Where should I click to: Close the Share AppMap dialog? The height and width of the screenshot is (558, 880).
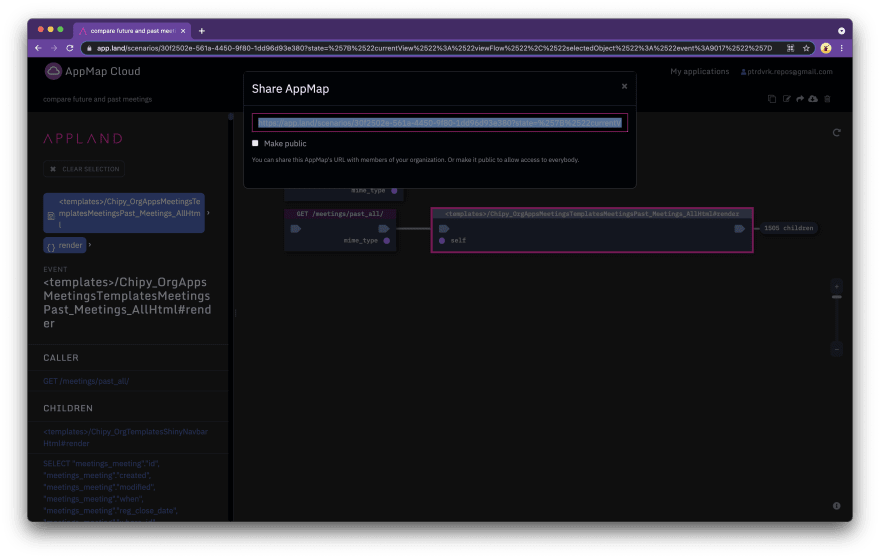tap(624, 86)
